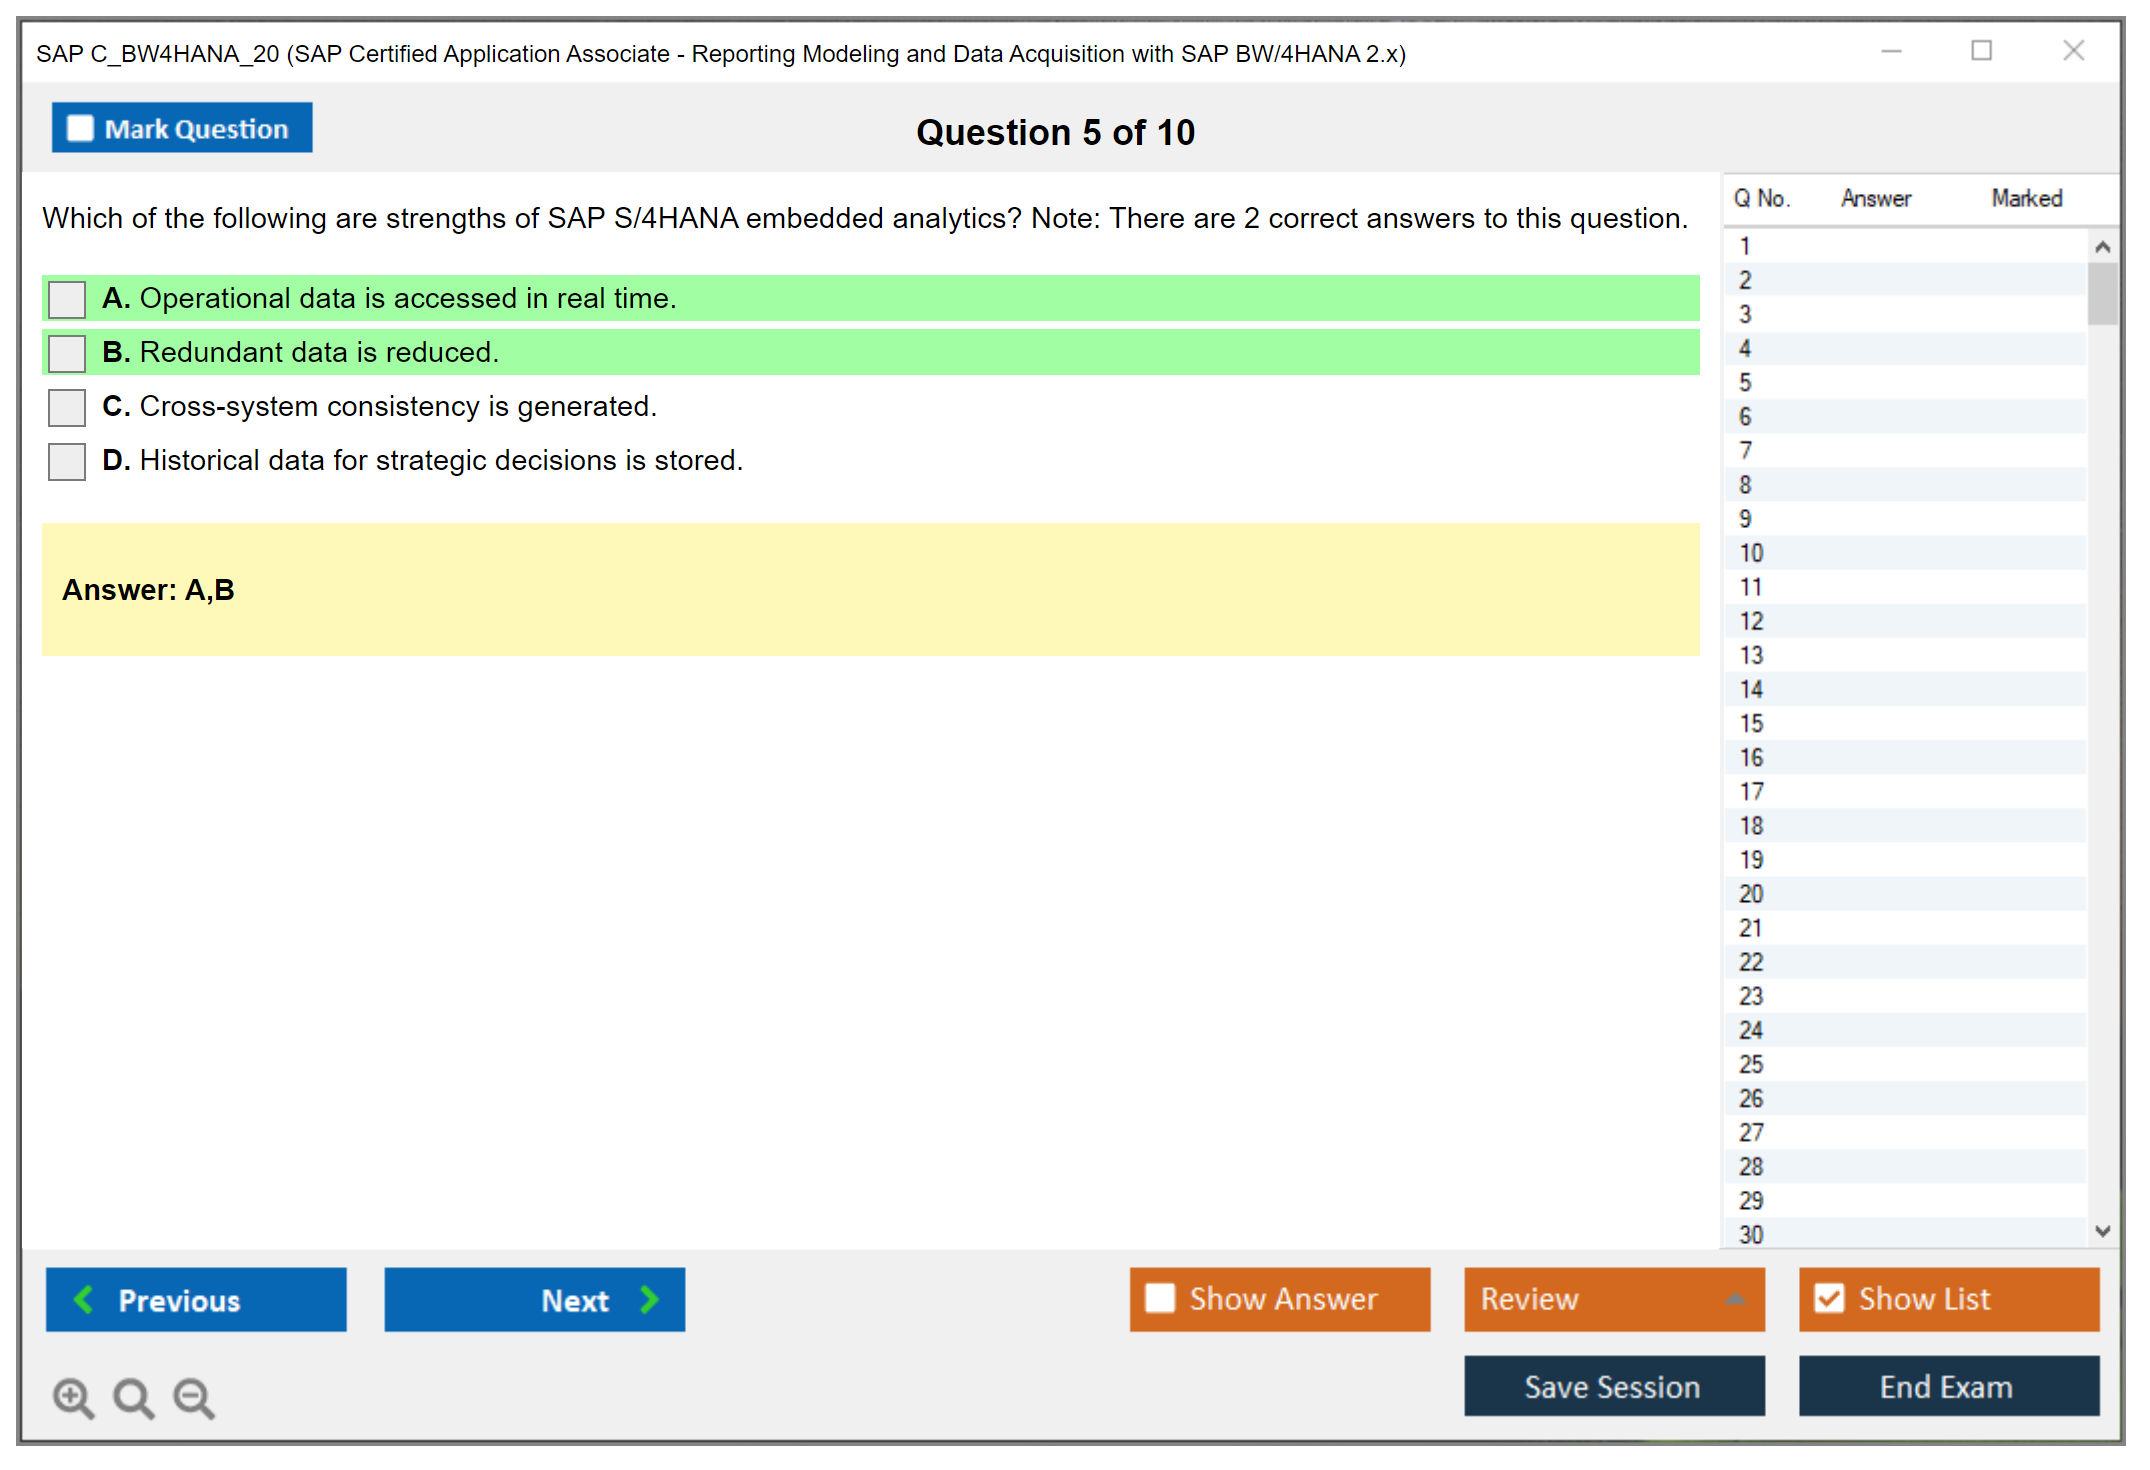The height and width of the screenshot is (1470, 2150).
Task: Select question 22 in the list
Action: (x=1751, y=962)
